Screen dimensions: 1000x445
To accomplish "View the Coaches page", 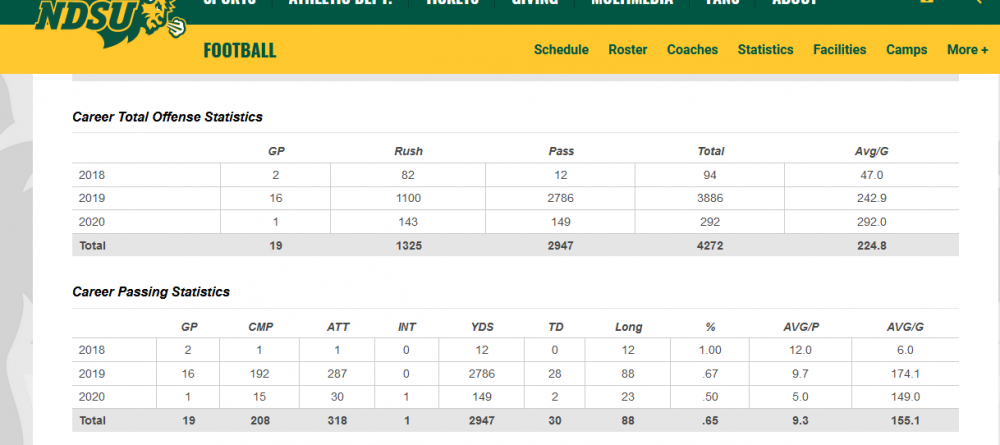I will pos(693,50).
